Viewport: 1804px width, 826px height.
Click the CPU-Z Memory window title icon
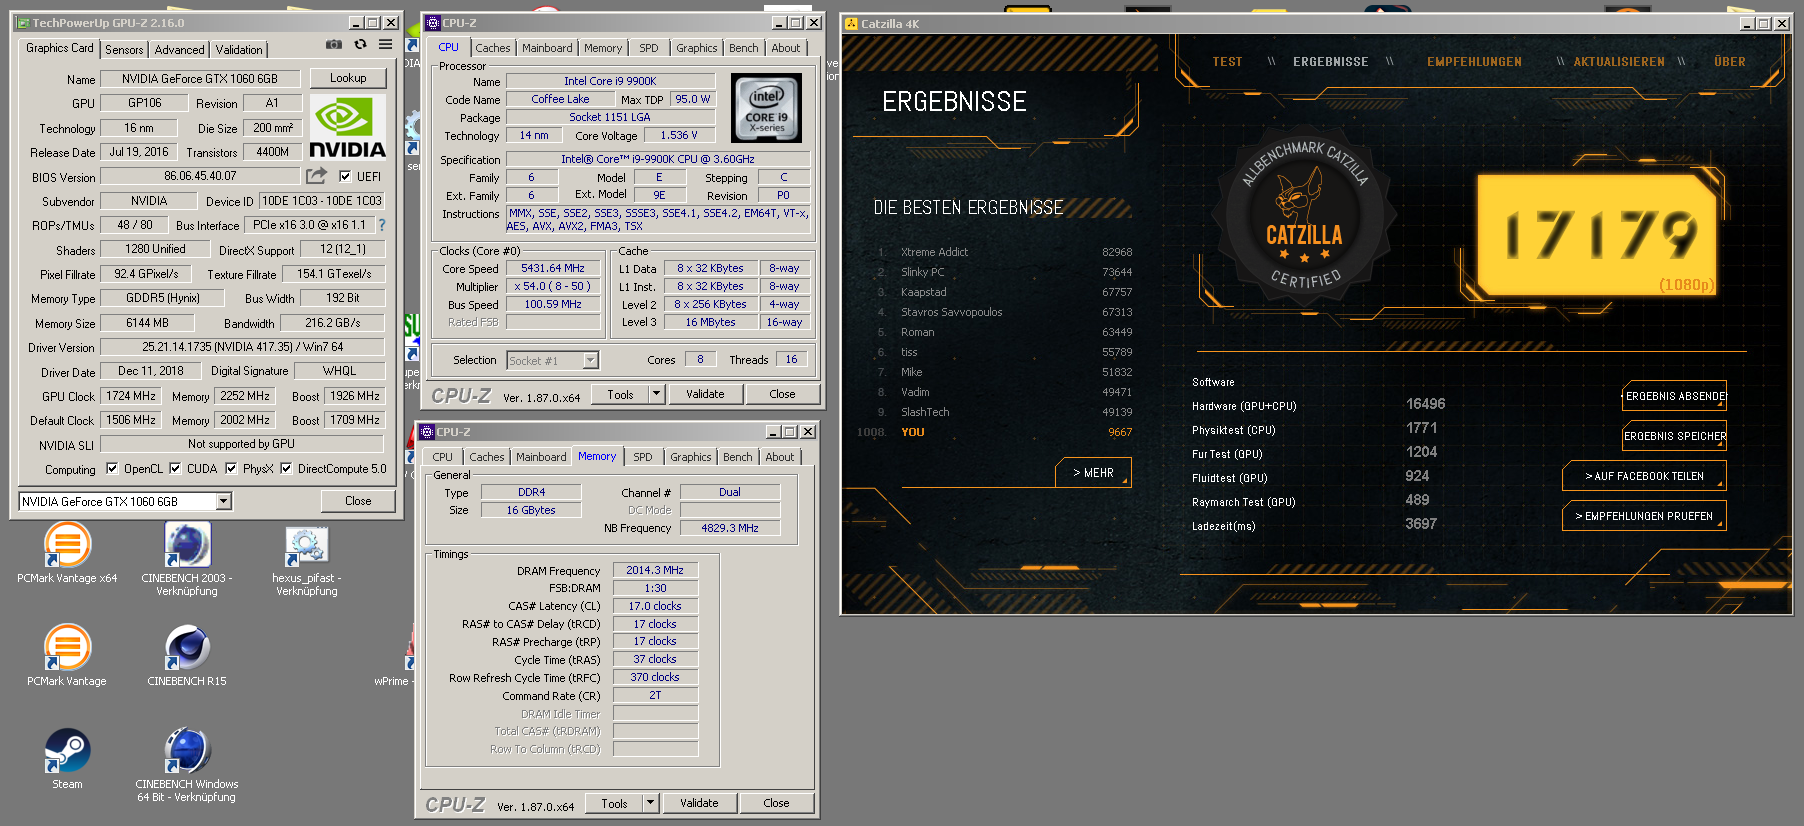(x=427, y=432)
